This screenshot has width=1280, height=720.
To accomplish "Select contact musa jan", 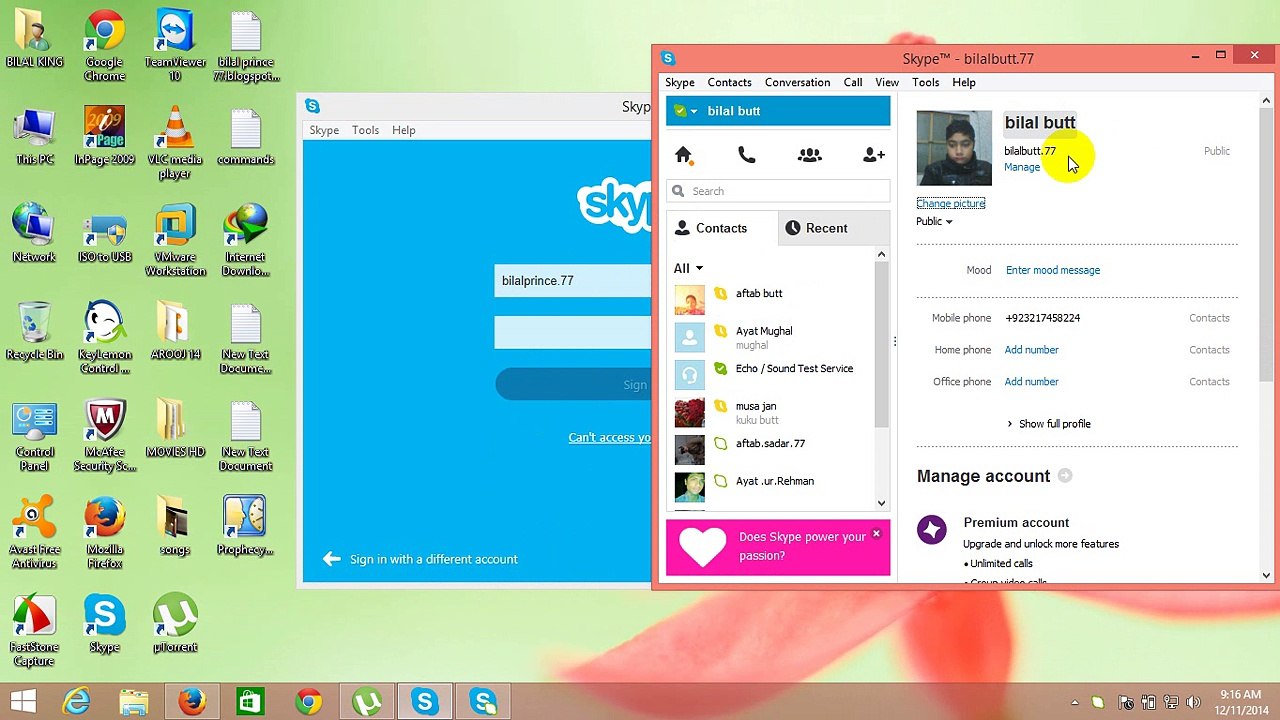I will tap(771, 412).
